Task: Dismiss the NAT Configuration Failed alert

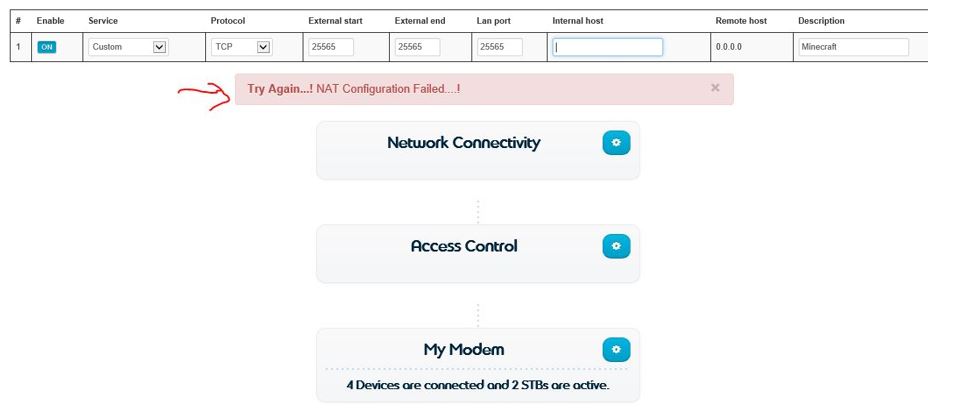Action: coord(715,88)
